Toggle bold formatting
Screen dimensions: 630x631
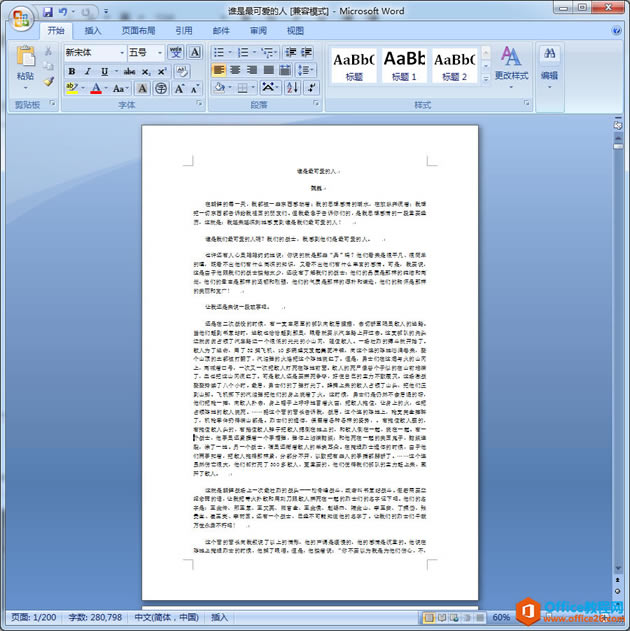point(72,72)
